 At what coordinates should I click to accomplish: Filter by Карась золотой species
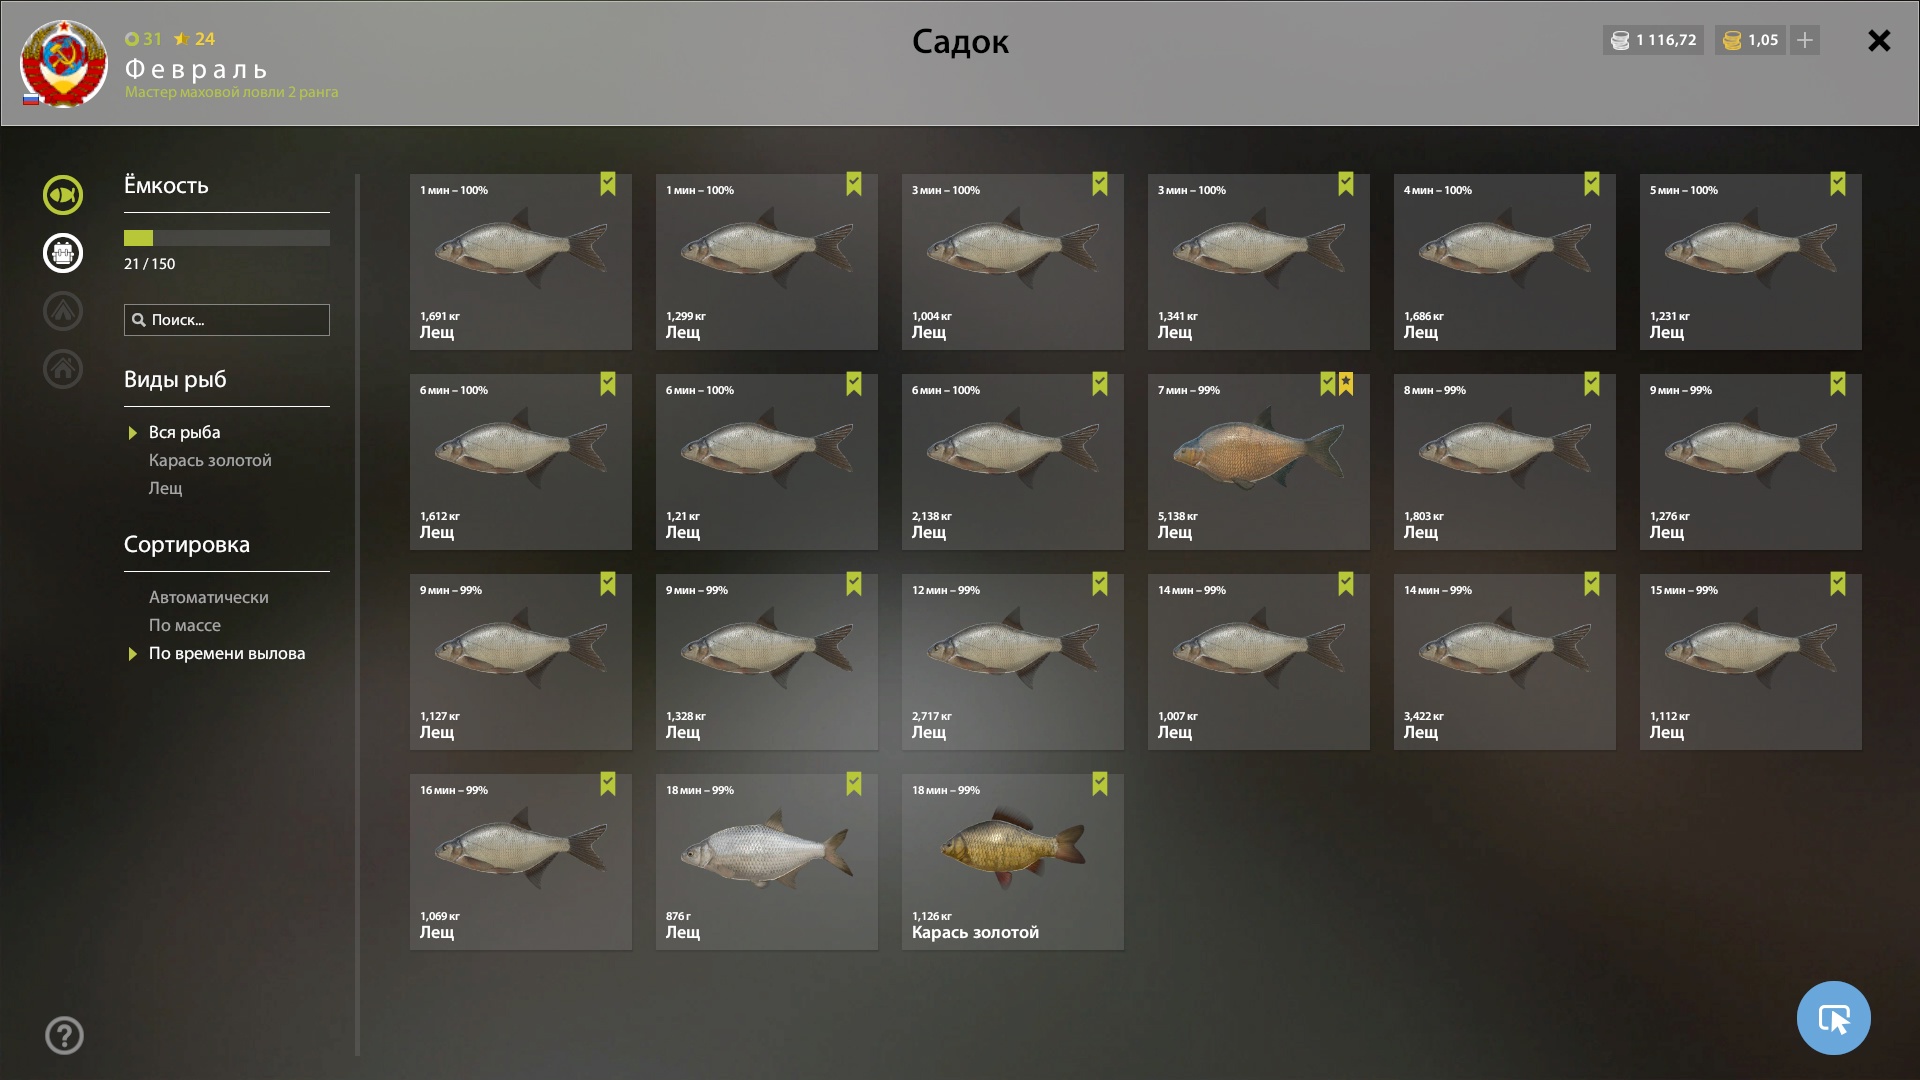210,460
